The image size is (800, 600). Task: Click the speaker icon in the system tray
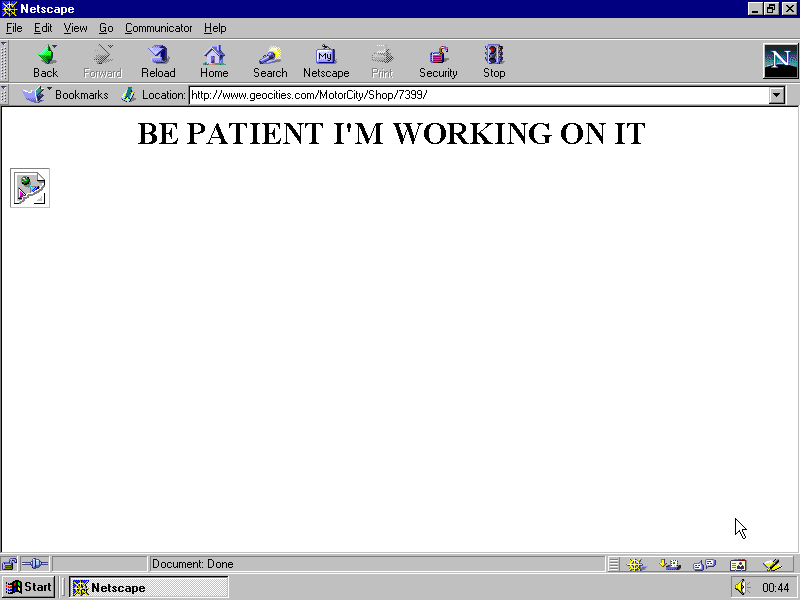click(x=741, y=587)
